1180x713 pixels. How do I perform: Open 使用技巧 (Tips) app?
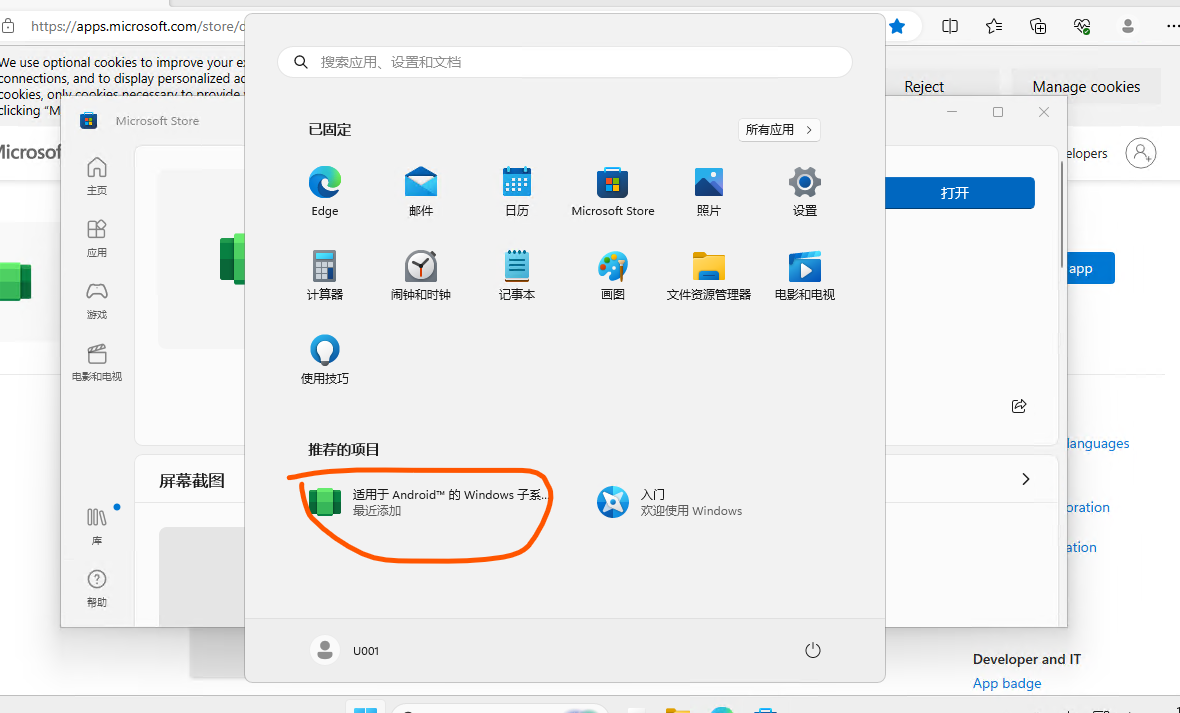click(x=324, y=359)
